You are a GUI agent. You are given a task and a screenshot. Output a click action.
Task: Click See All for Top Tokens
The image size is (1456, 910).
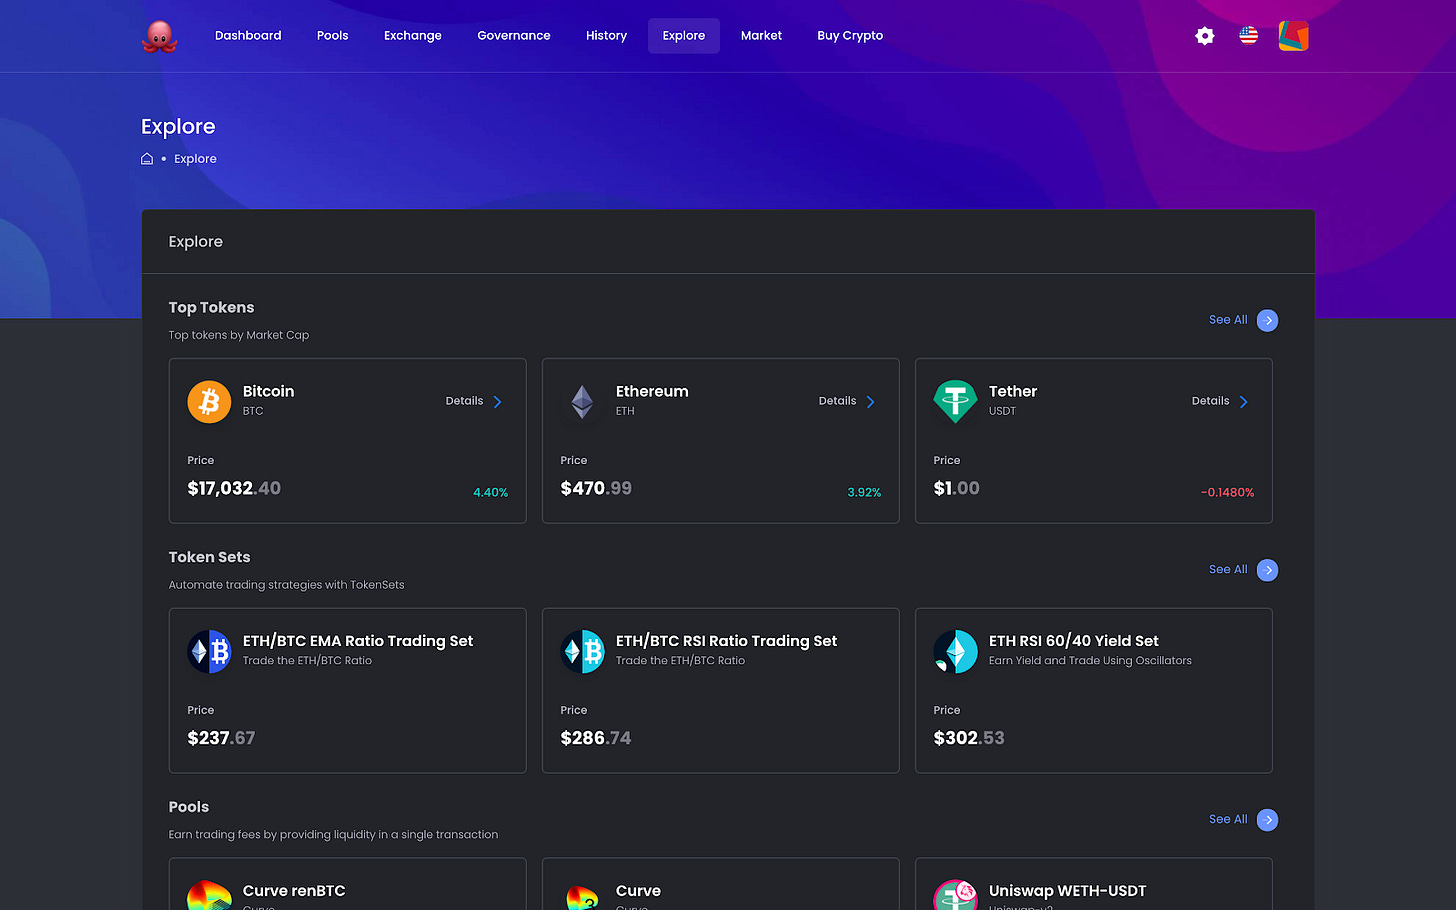[1228, 320]
